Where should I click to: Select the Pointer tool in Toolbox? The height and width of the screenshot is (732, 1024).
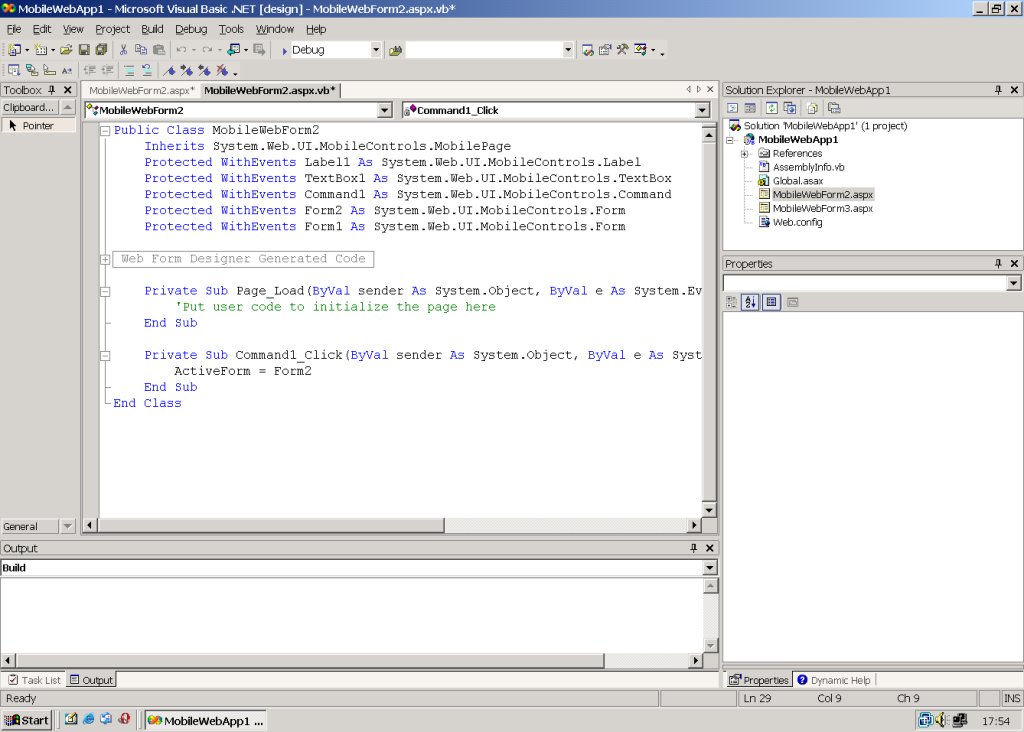(39, 125)
